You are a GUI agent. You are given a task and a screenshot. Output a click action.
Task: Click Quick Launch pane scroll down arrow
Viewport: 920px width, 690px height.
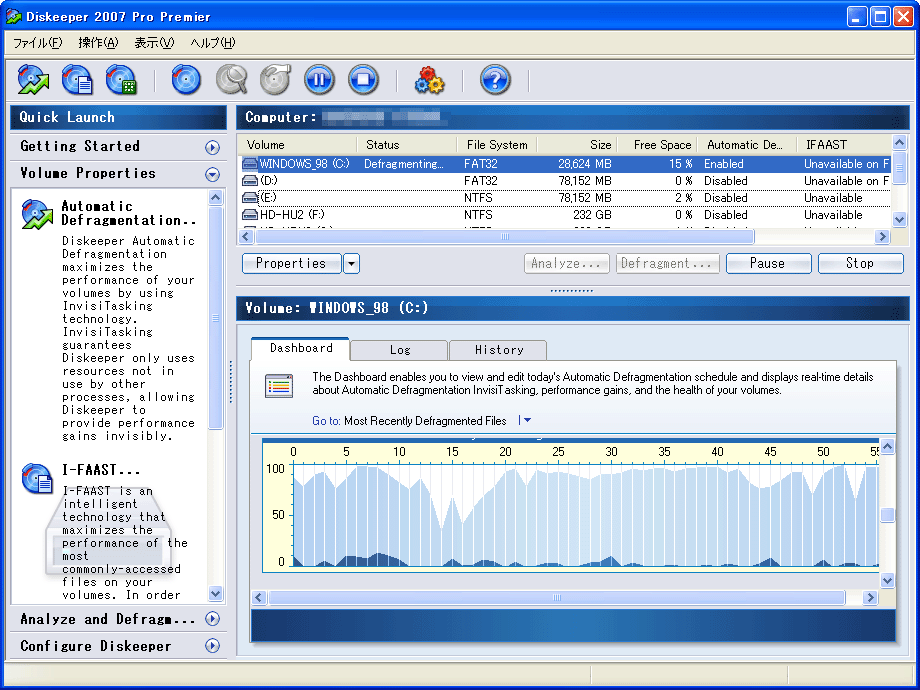(x=215, y=593)
